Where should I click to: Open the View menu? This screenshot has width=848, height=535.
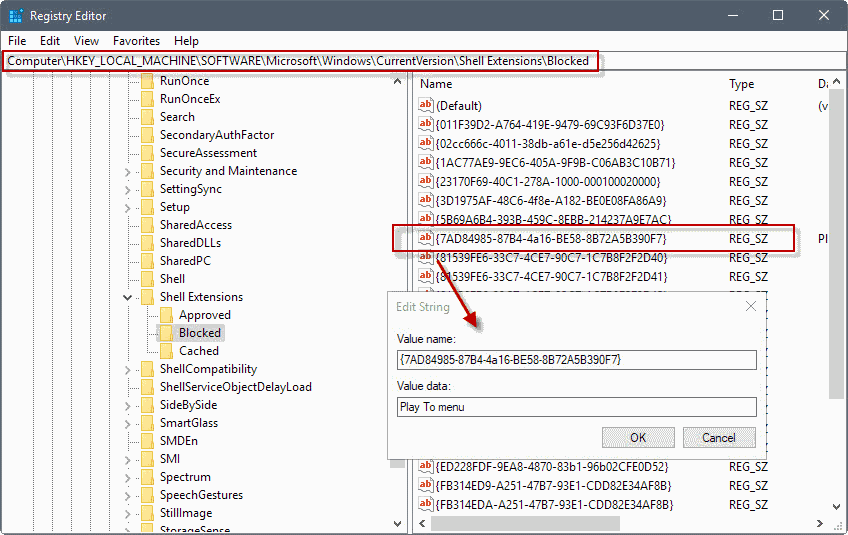tap(86, 41)
